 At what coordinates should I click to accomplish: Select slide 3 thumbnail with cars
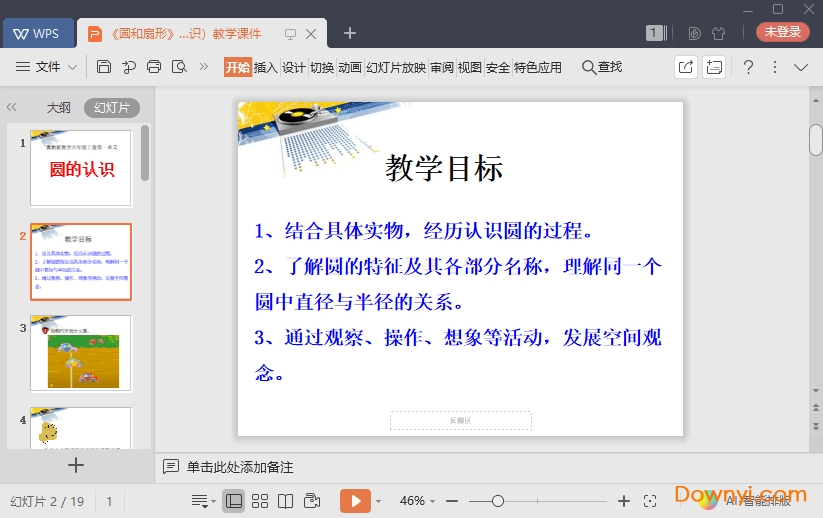81,353
